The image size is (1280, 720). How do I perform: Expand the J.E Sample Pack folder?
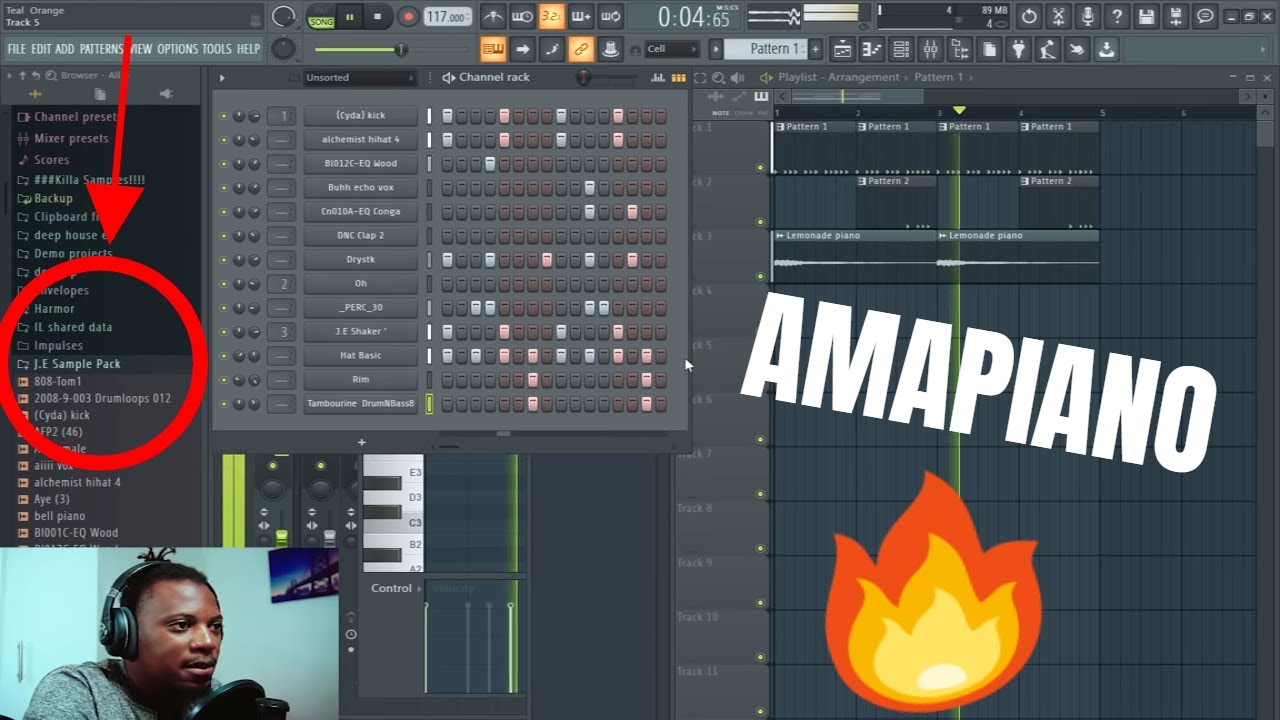[69, 363]
